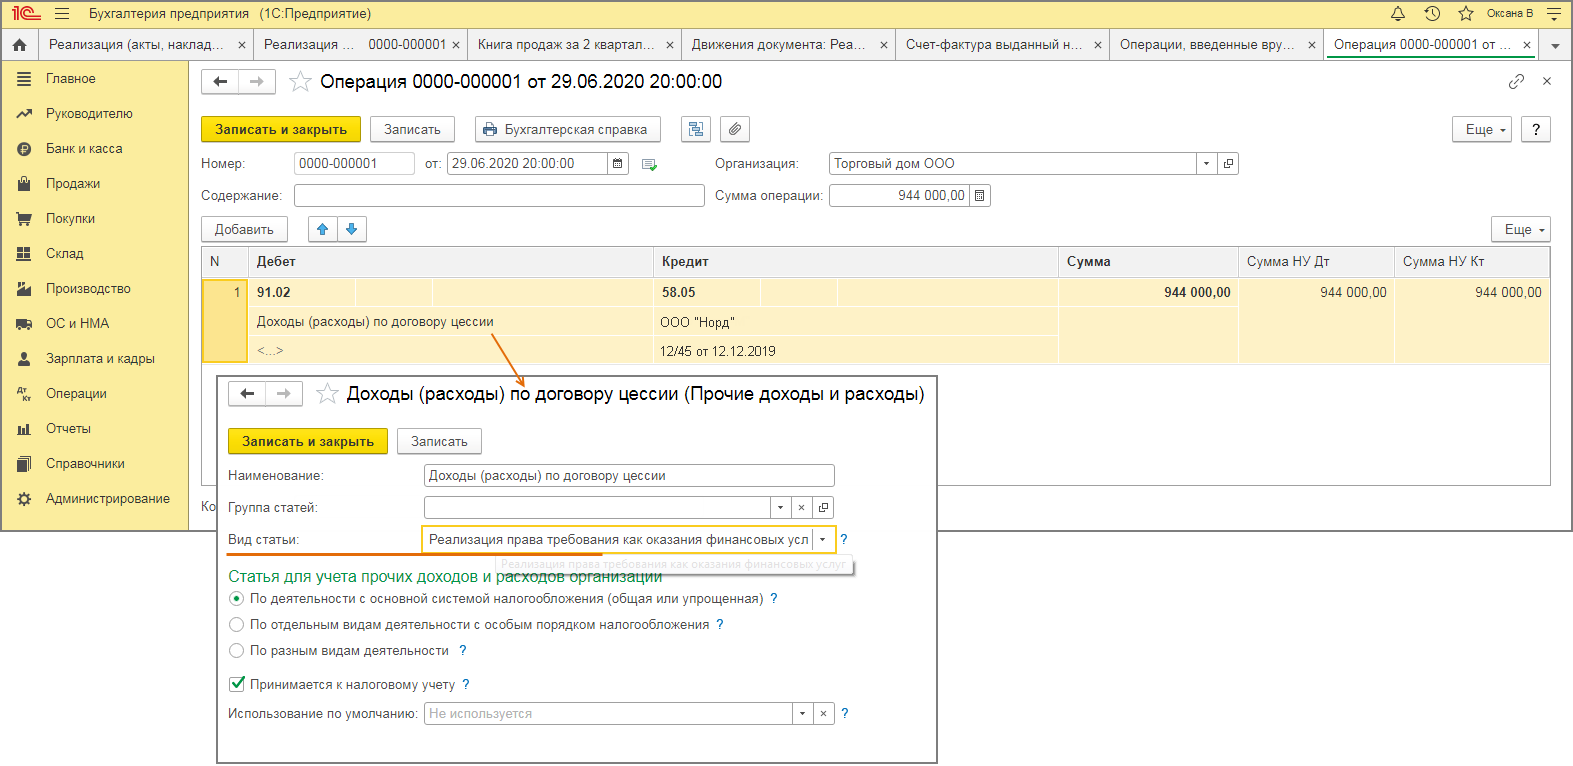Copy link to Операция document
Screen dimensions: 1573x766
(1516, 81)
